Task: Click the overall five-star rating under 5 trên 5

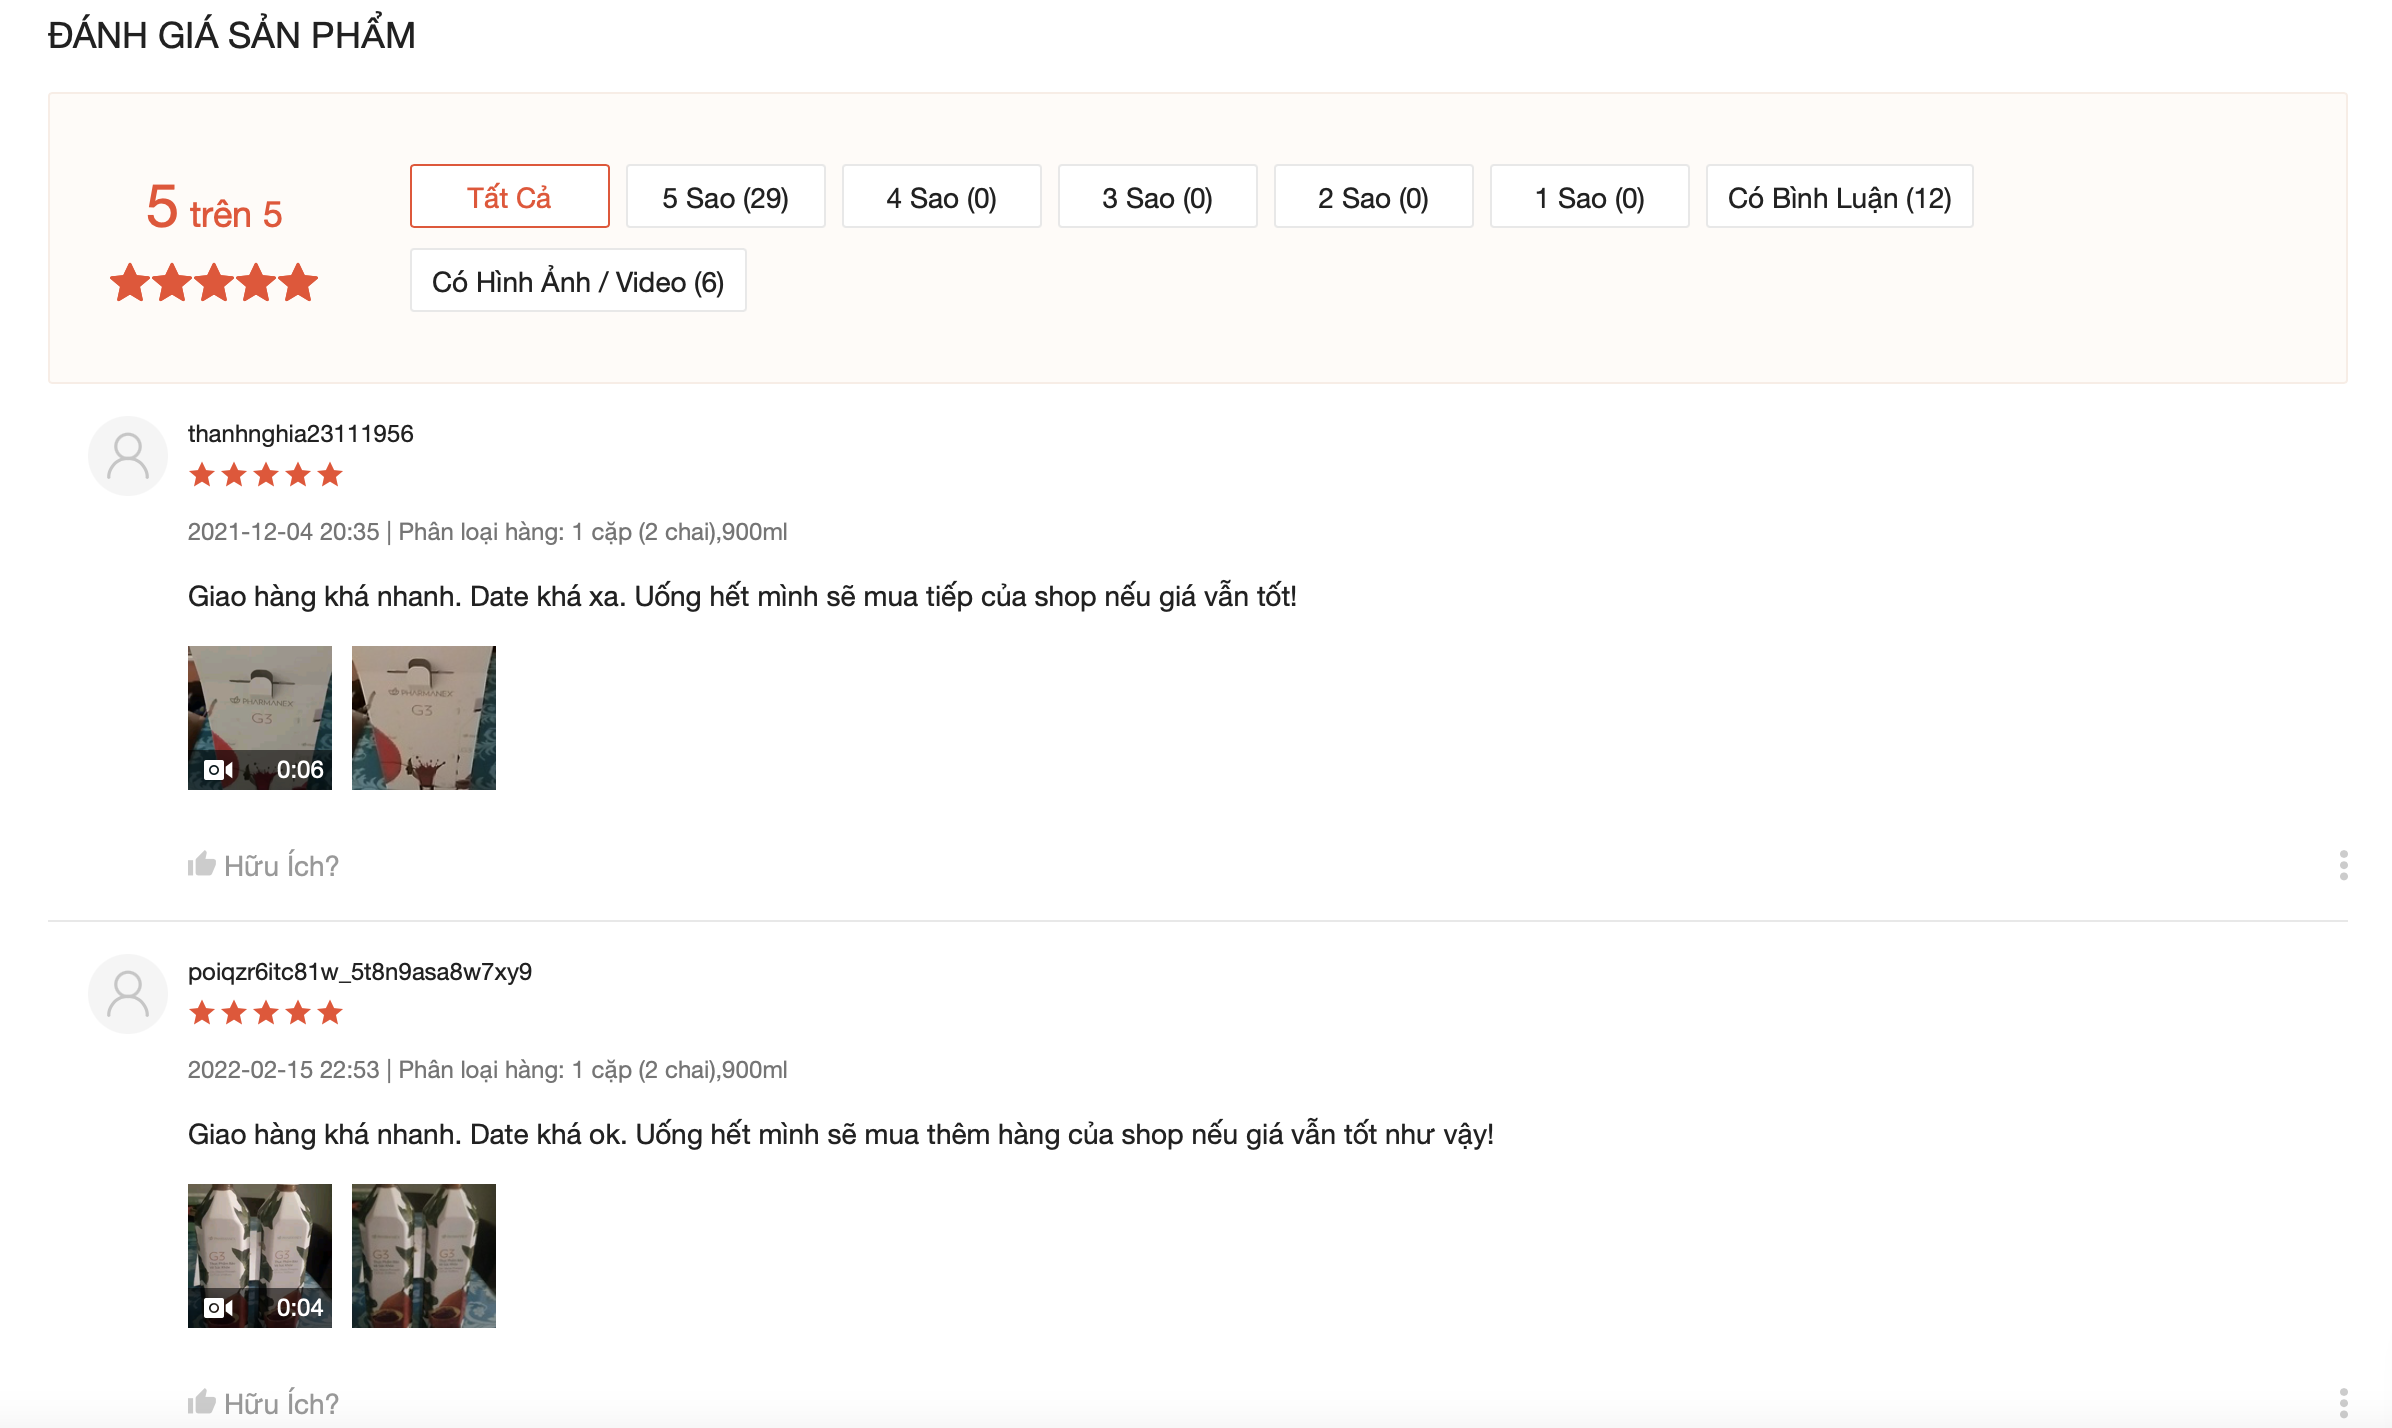Action: coord(214,283)
